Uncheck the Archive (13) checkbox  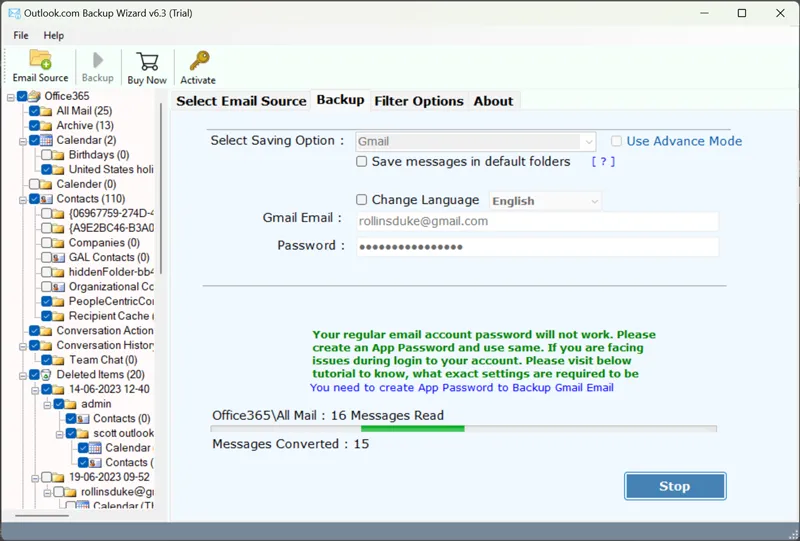tap(34, 126)
